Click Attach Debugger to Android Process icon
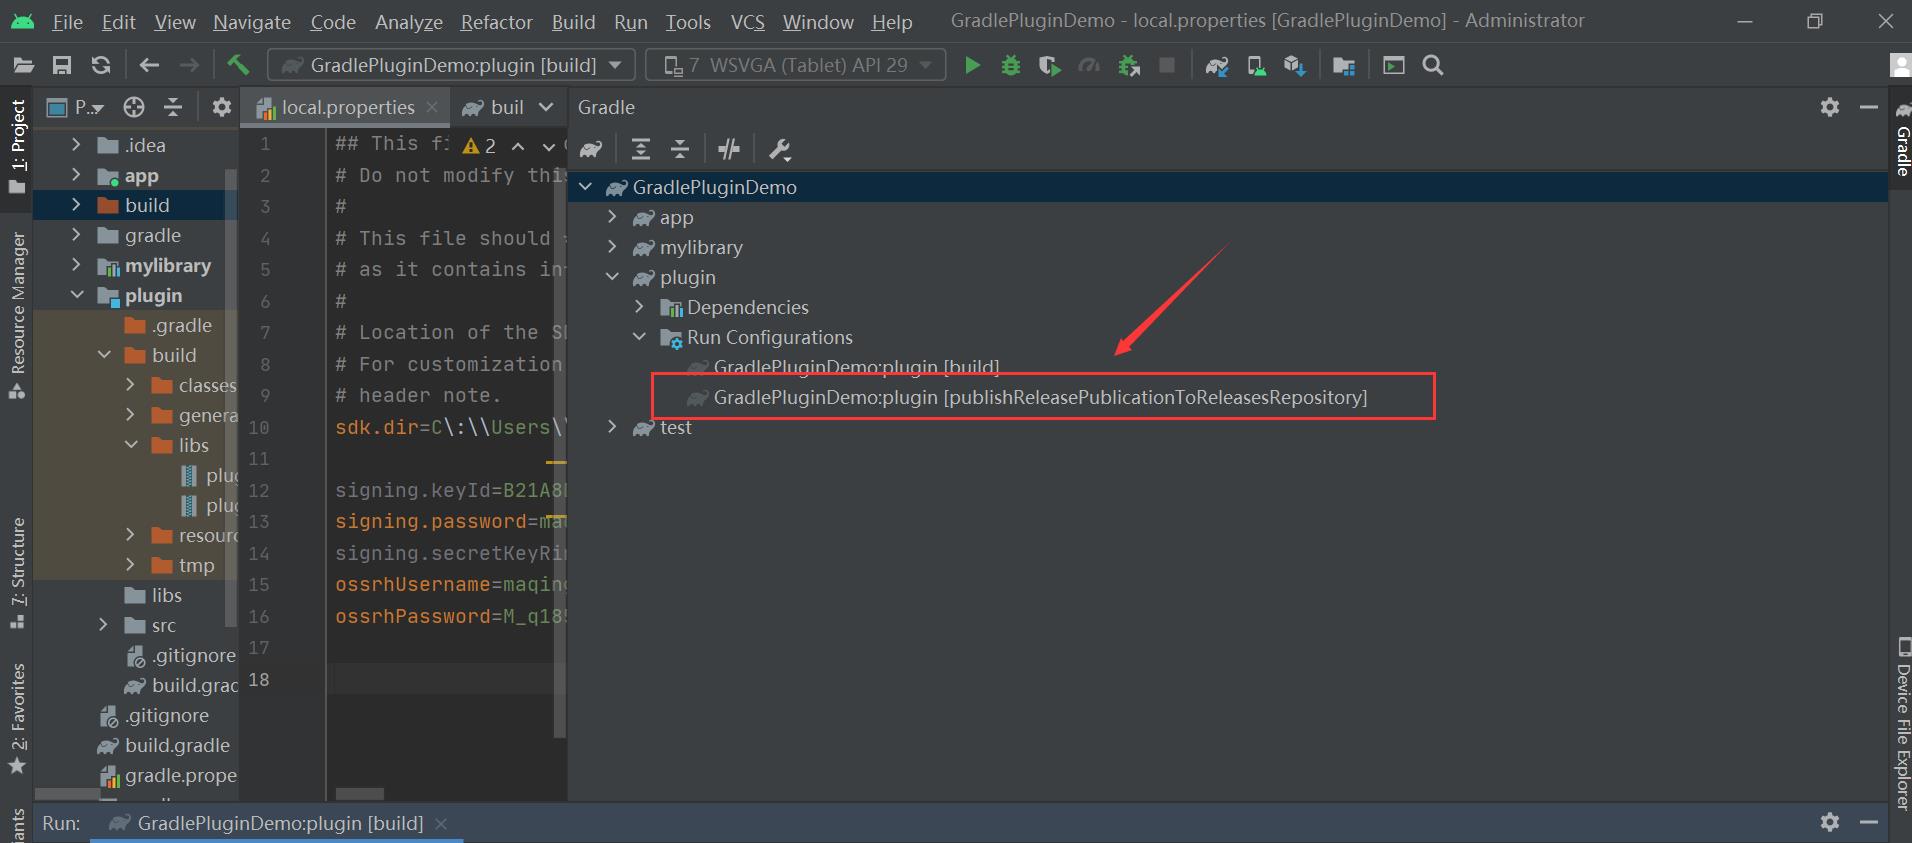The width and height of the screenshot is (1912, 843). [x=1129, y=66]
